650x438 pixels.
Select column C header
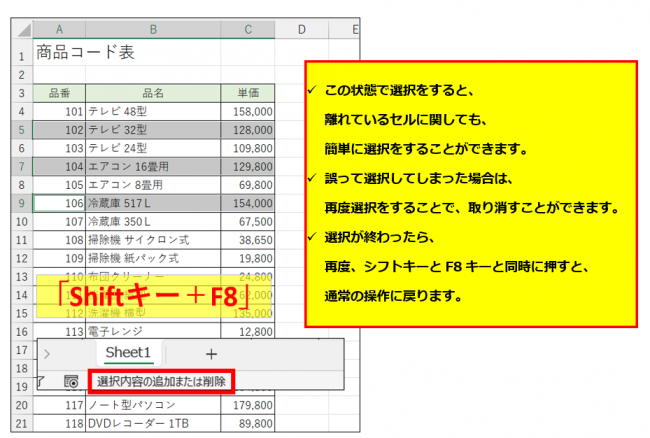click(x=248, y=31)
